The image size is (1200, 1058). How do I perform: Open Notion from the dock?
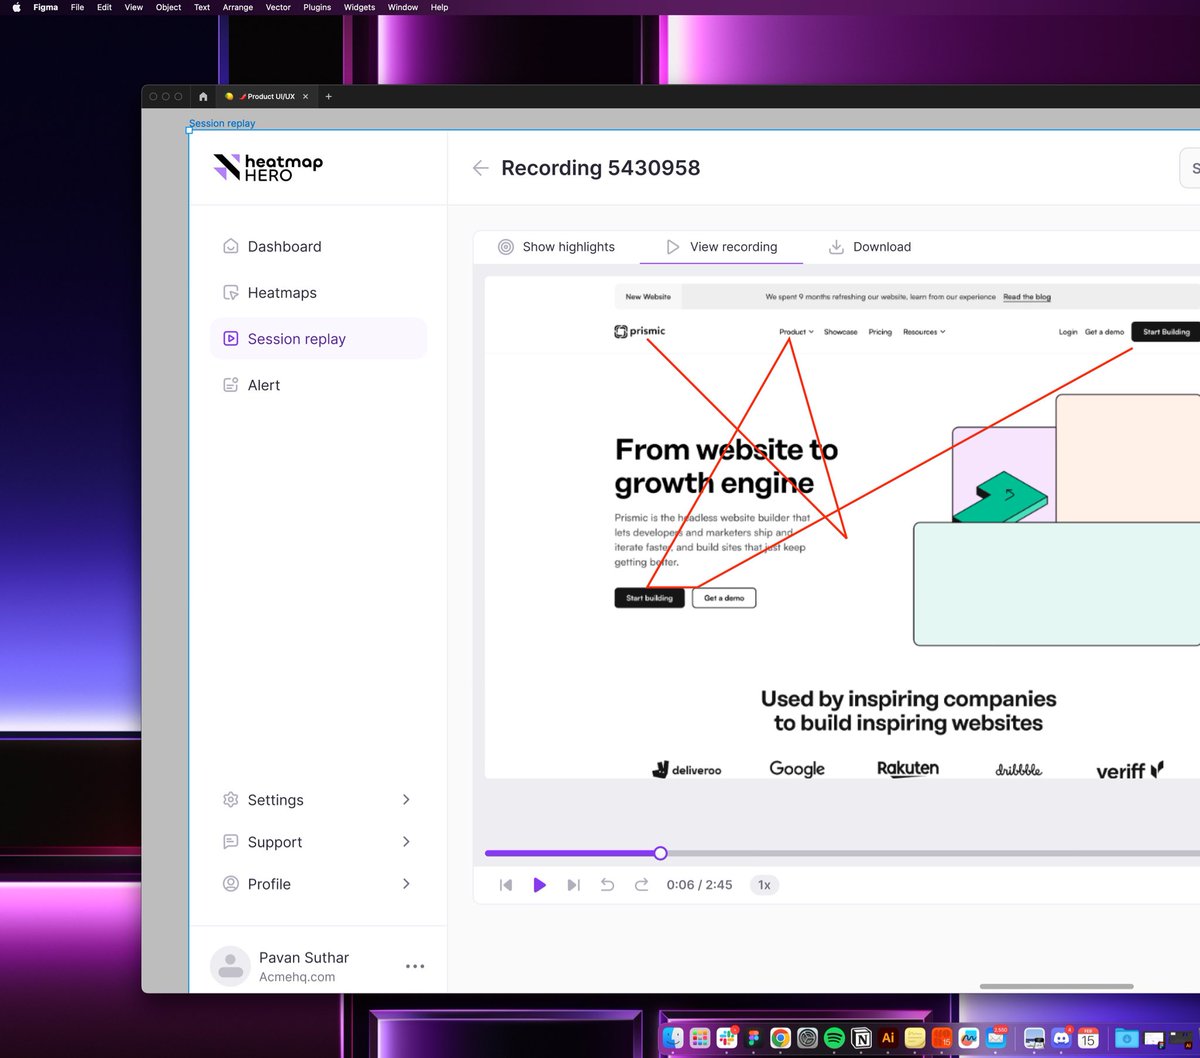tap(861, 1038)
